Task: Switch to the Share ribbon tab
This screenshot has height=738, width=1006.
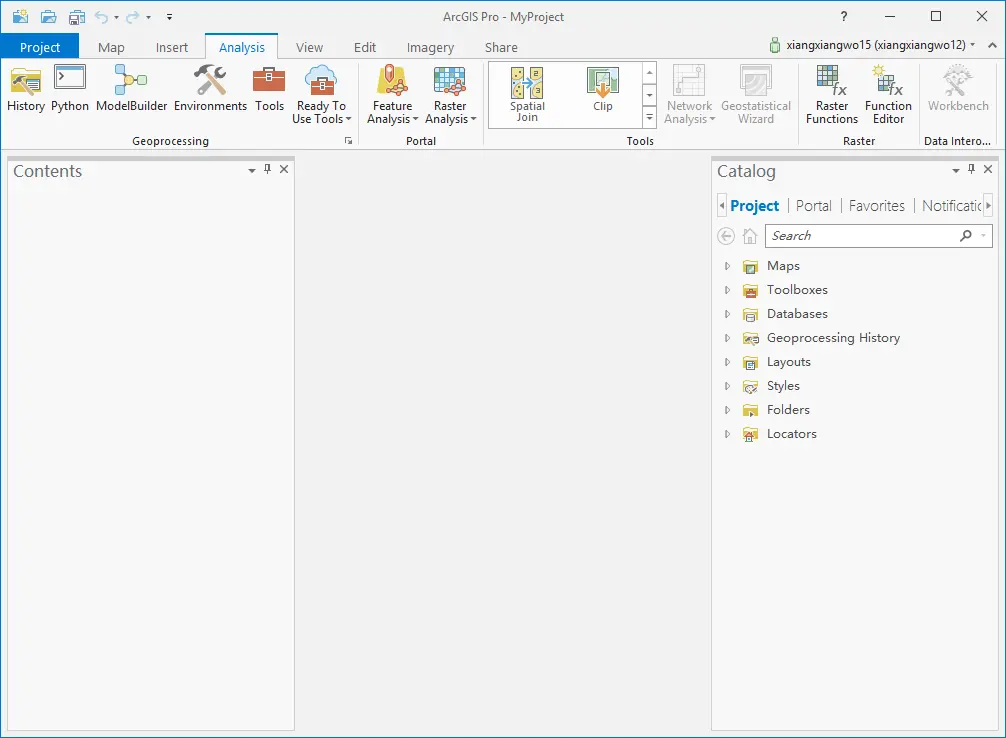Action: point(501,47)
